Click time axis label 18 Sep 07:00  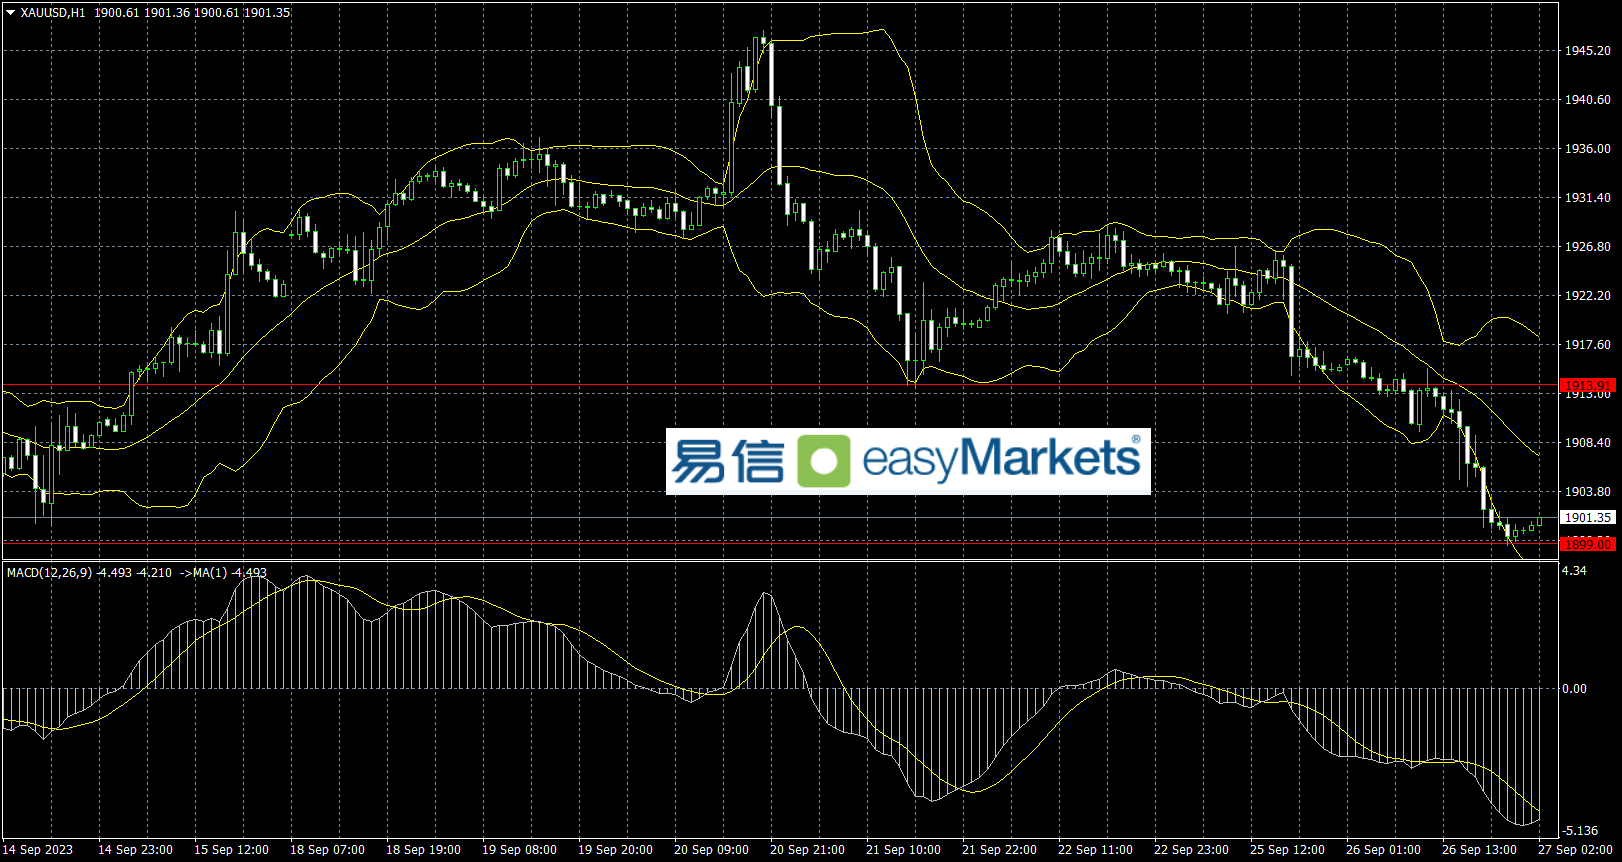(327, 850)
